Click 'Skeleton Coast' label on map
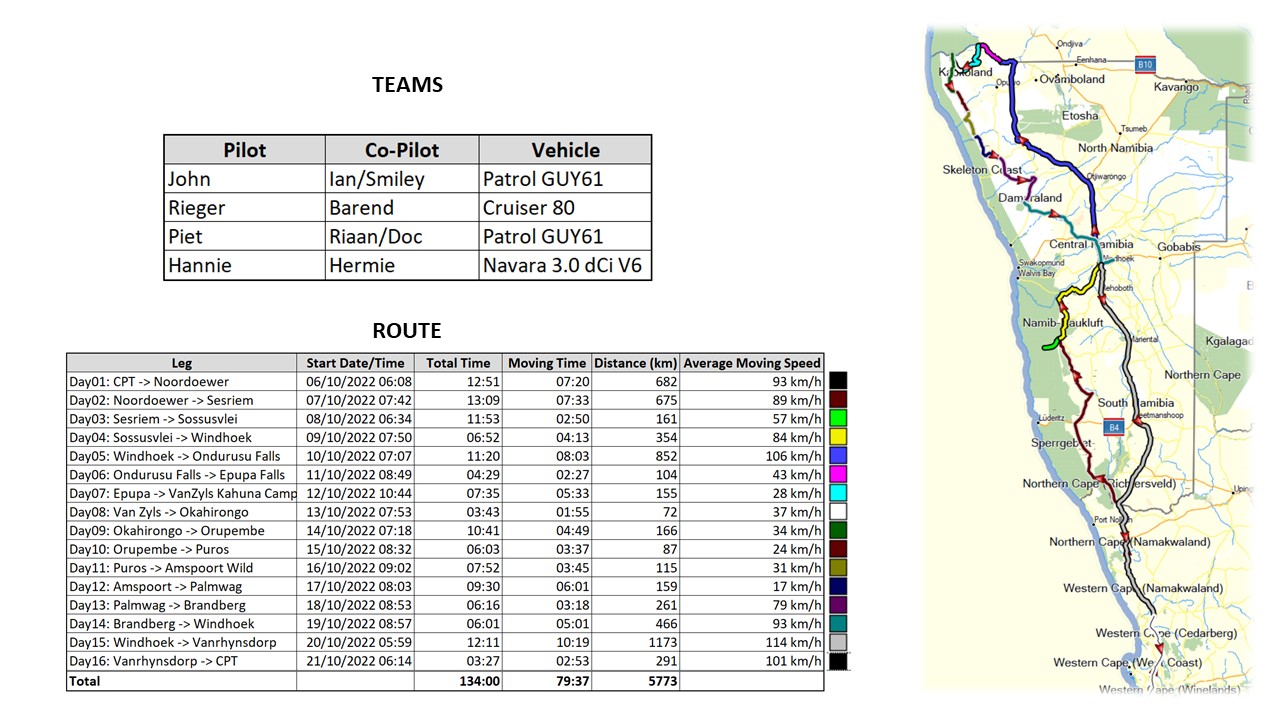1280x720 pixels. tap(982, 170)
